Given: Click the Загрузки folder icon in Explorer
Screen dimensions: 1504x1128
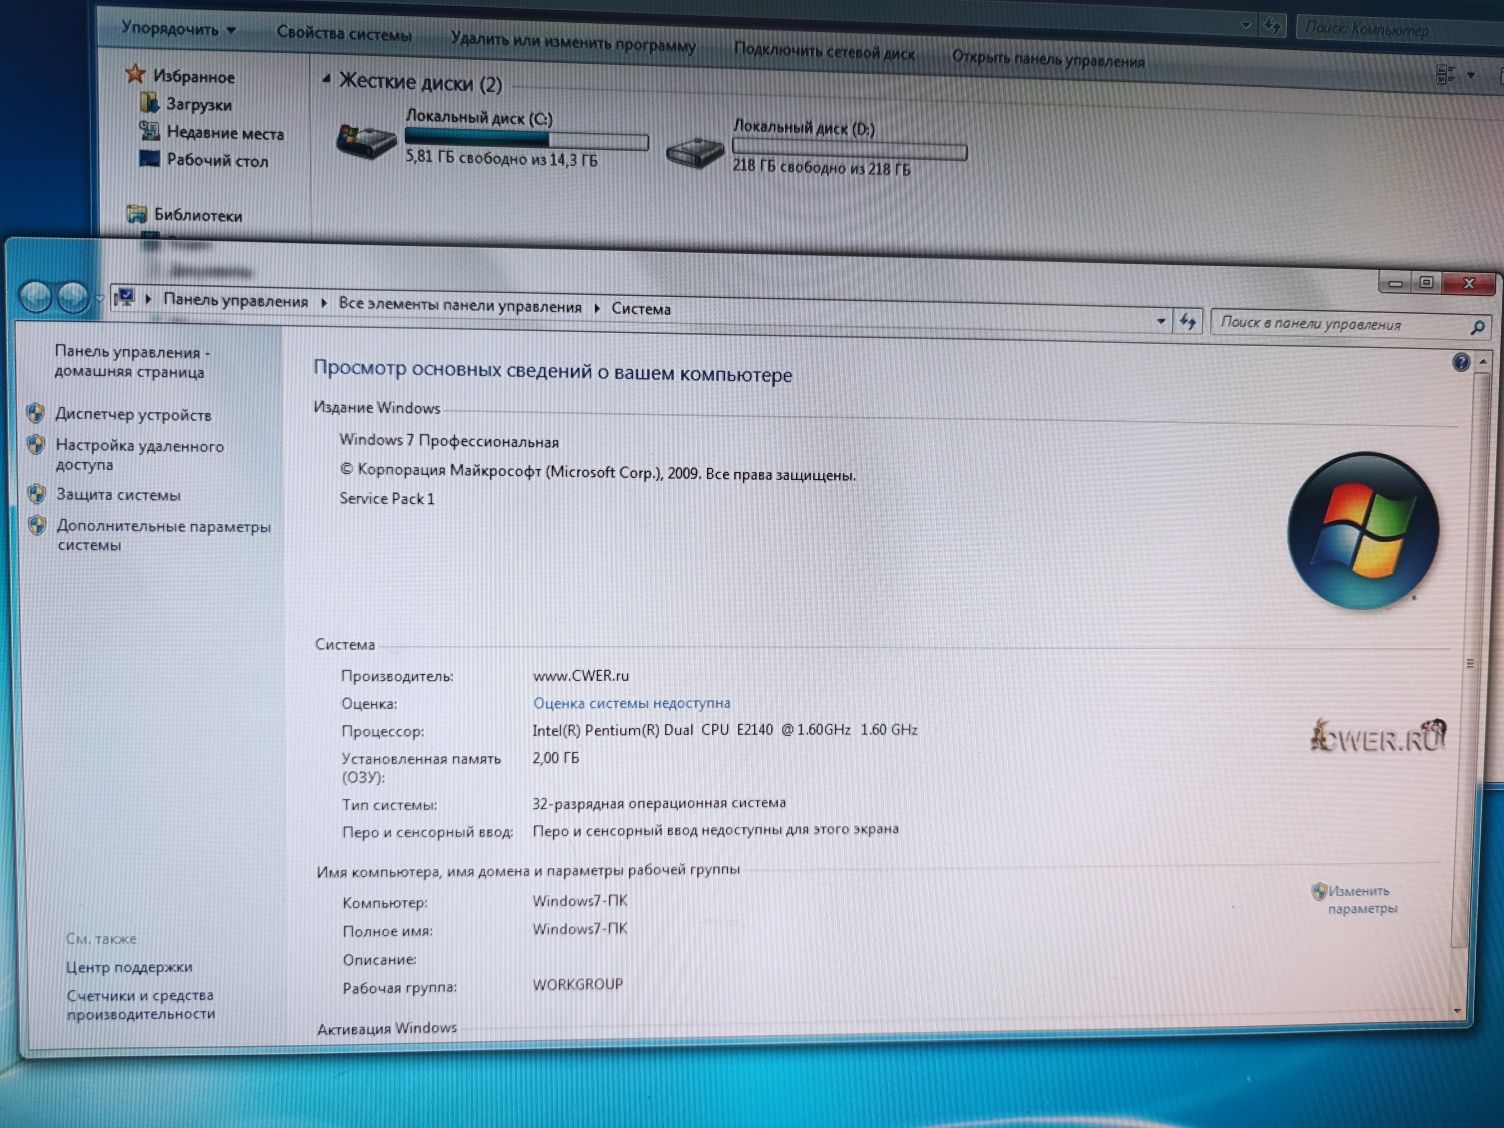Looking at the screenshot, I should (x=150, y=102).
